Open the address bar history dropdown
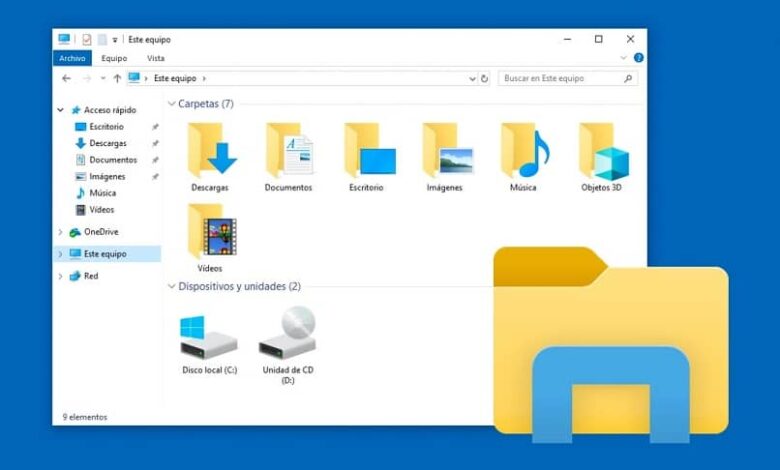The width and height of the screenshot is (780, 470). (x=472, y=79)
